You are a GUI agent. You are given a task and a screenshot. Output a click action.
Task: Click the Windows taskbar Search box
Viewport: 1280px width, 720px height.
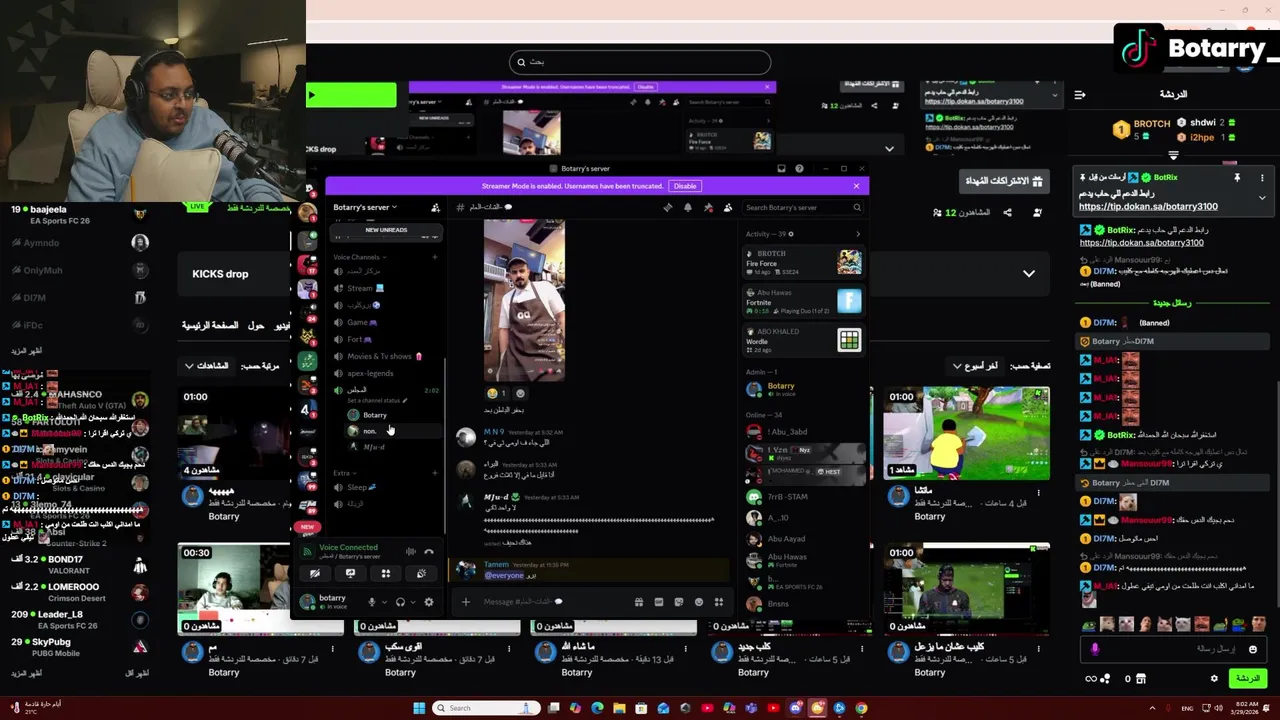(486, 708)
